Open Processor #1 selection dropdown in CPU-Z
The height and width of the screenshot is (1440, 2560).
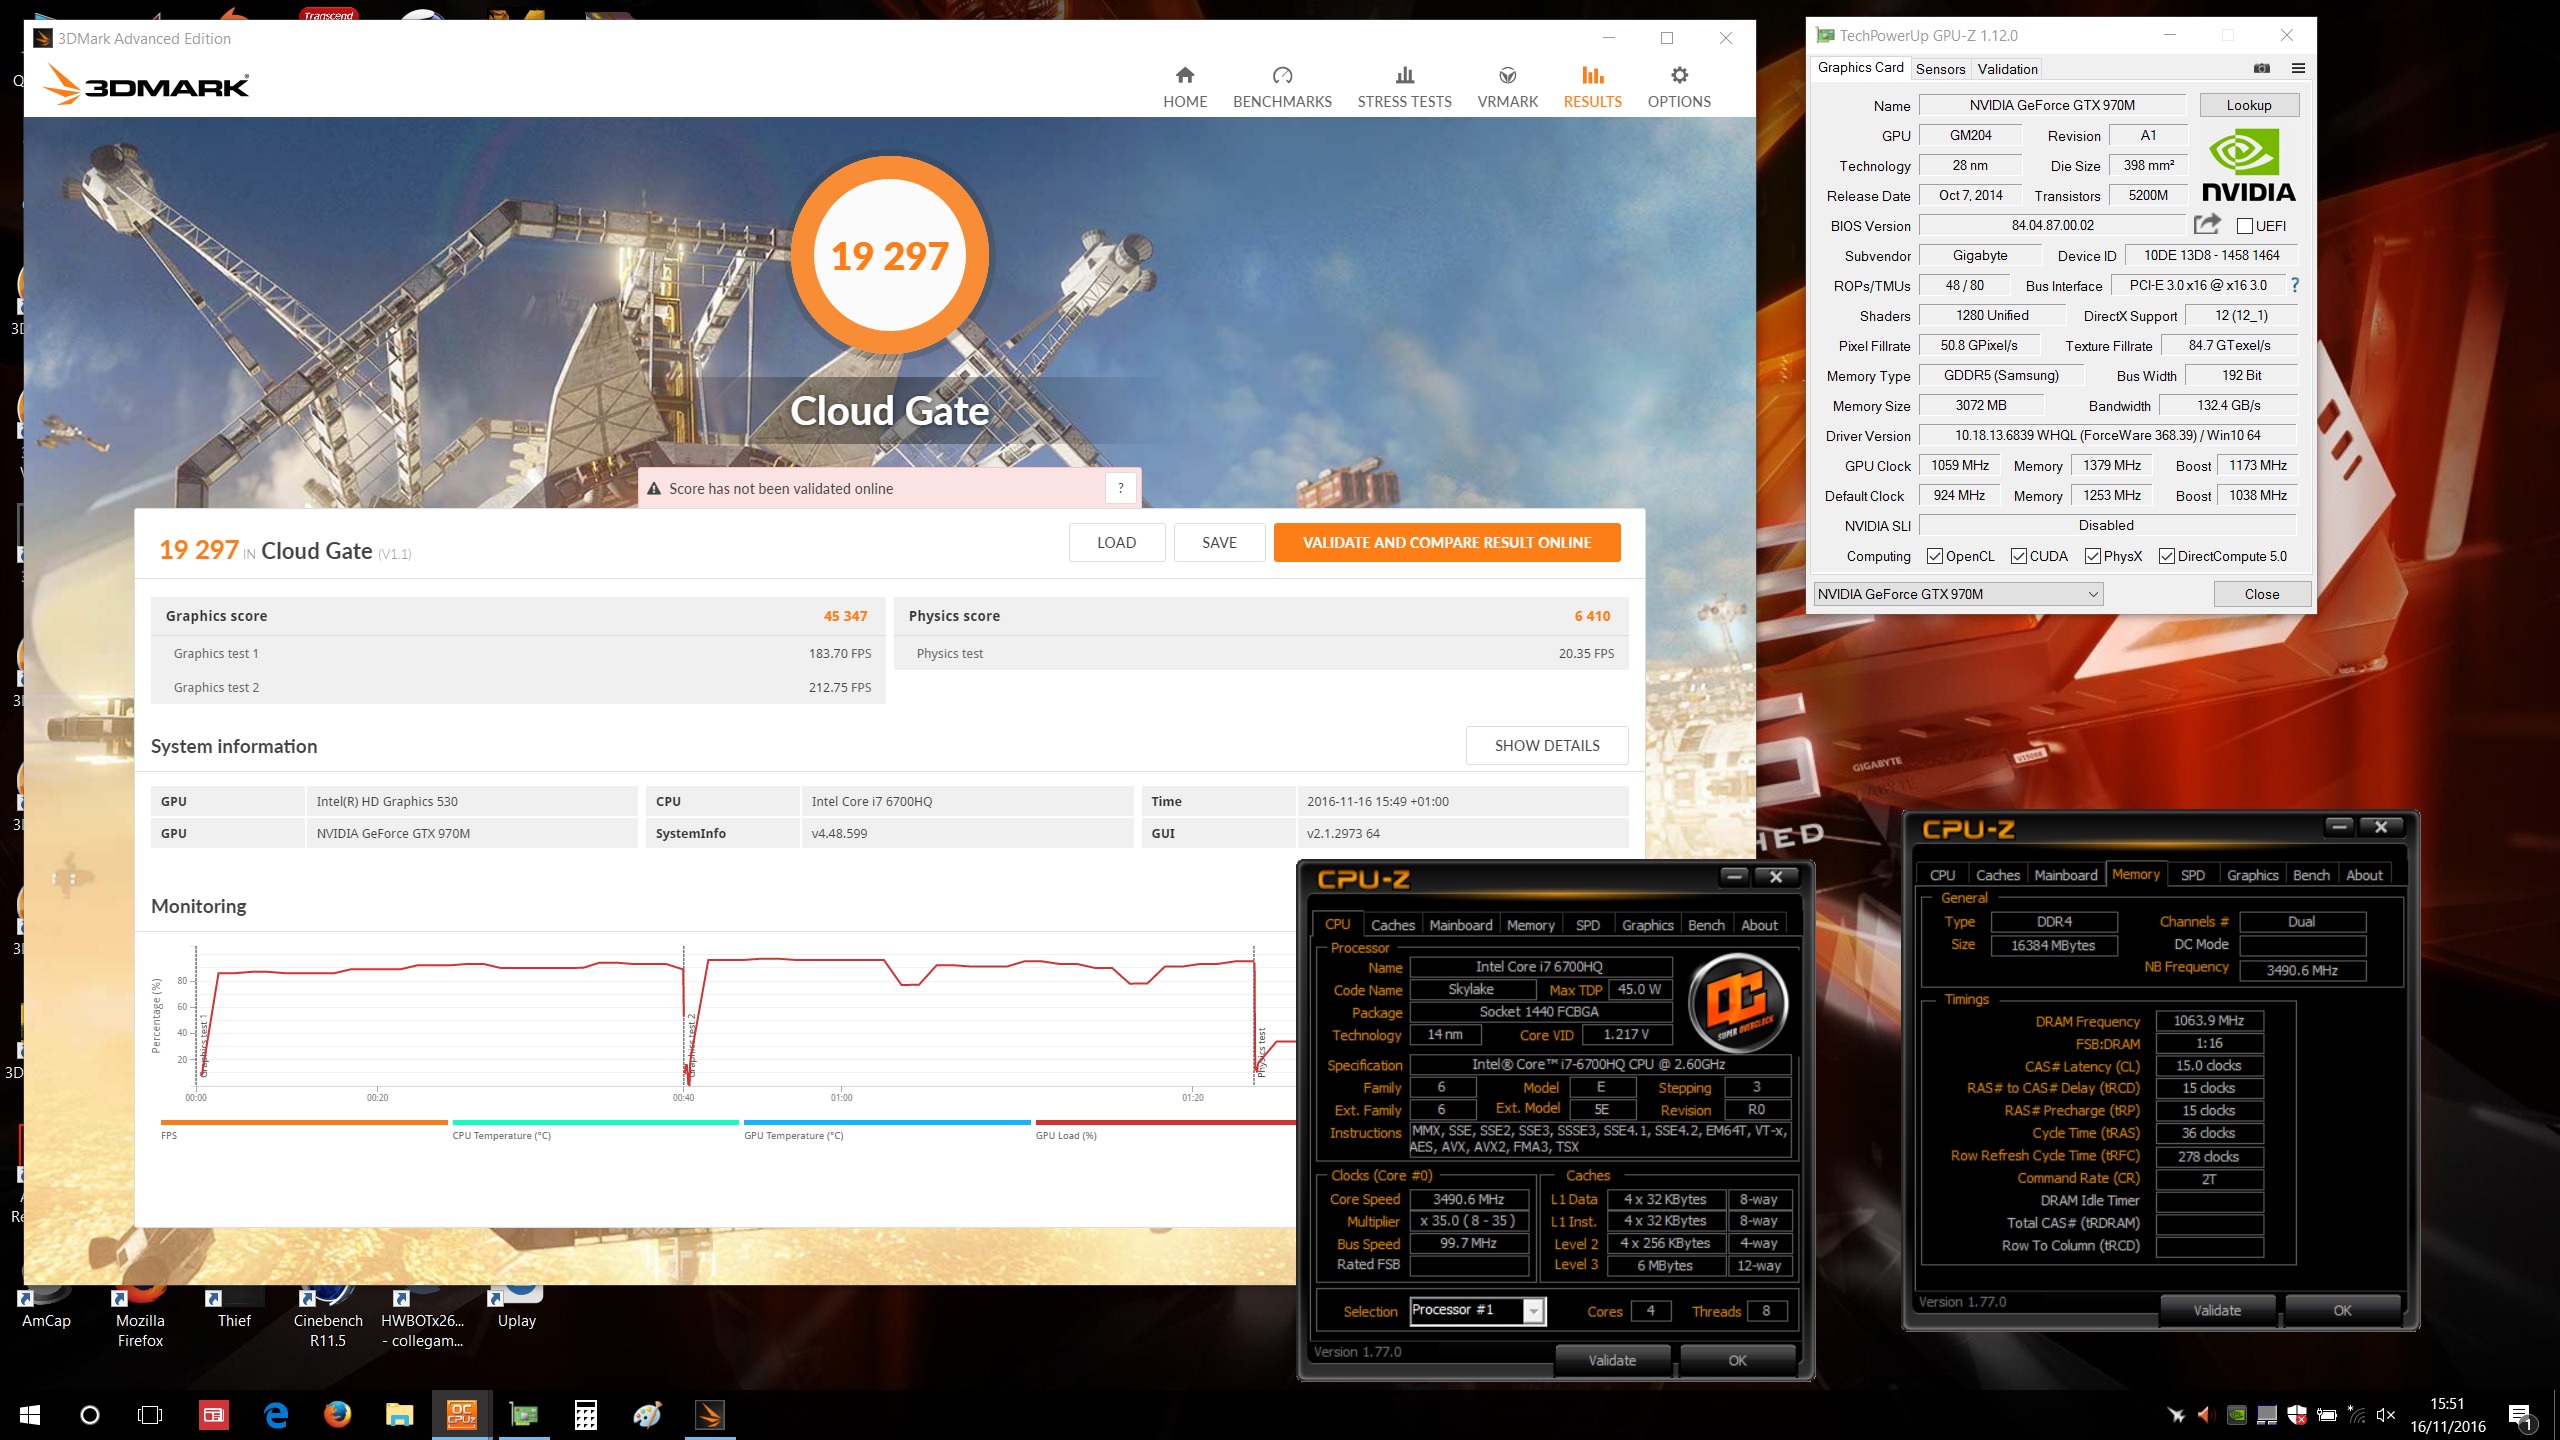pyautogui.click(x=1477, y=1310)
